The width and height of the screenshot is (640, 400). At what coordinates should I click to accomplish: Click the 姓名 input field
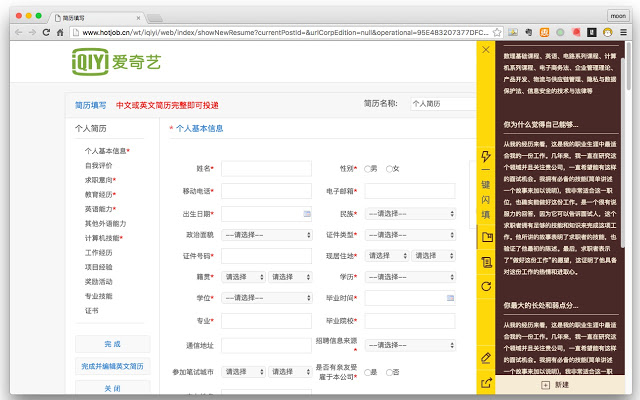click(267, 169)
